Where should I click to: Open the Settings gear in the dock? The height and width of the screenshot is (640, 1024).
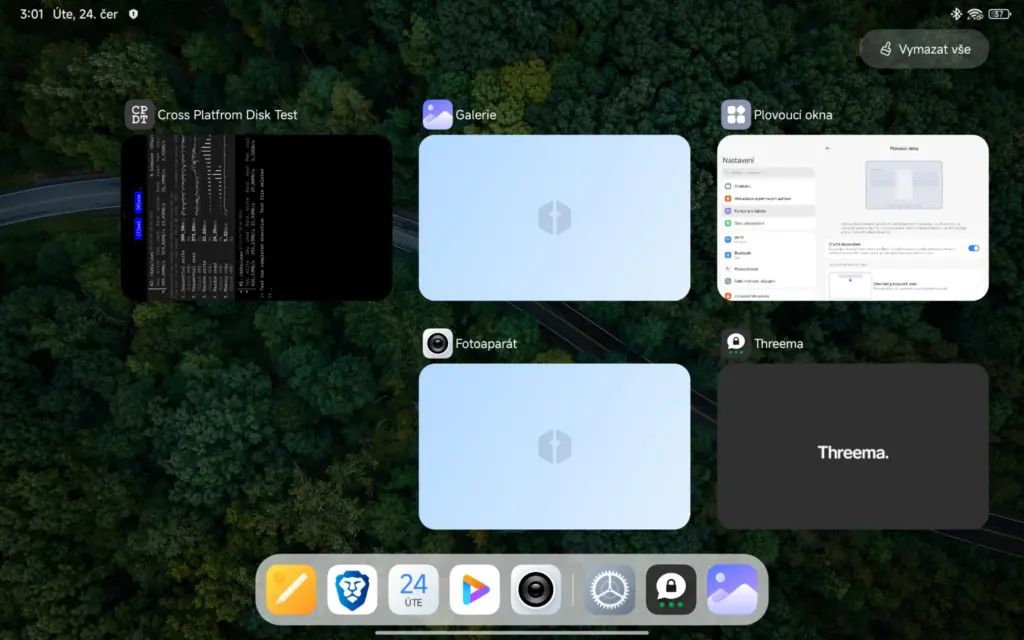tap(610, 590)
